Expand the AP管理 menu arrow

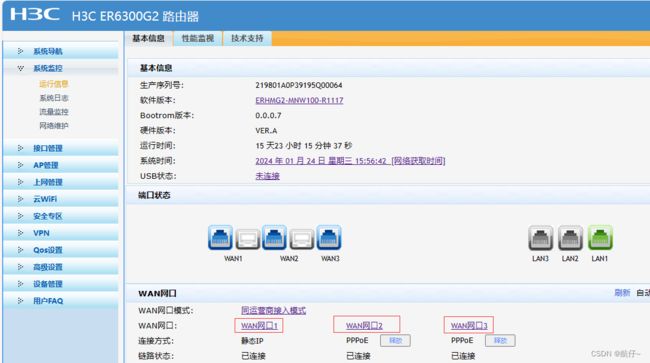coord(20,165)
